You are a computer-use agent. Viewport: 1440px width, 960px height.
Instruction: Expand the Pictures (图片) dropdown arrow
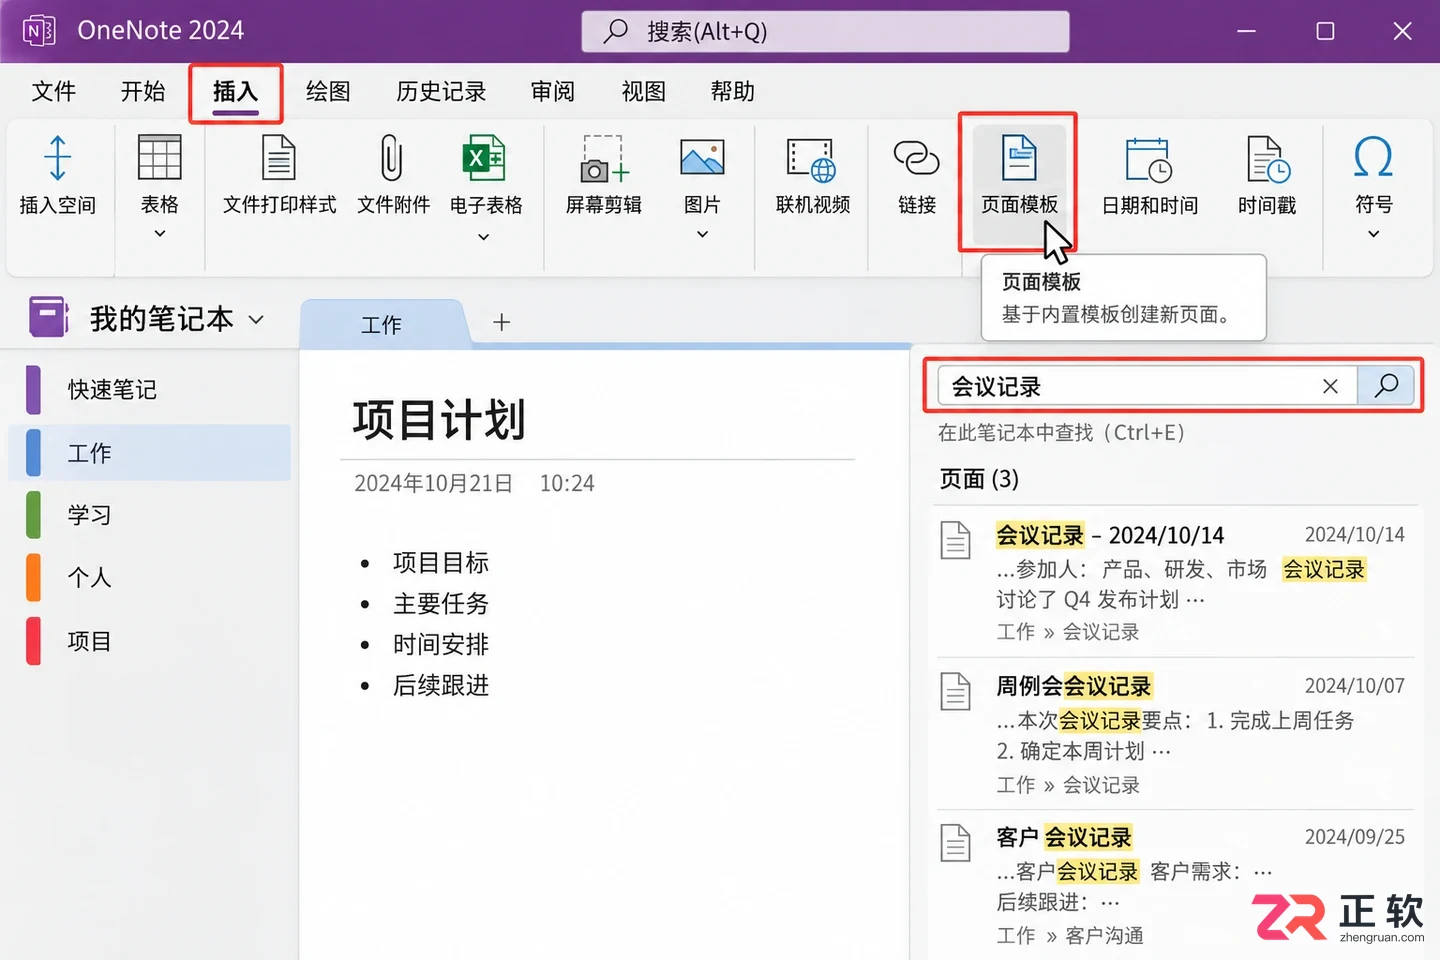[x=702, y=234]
